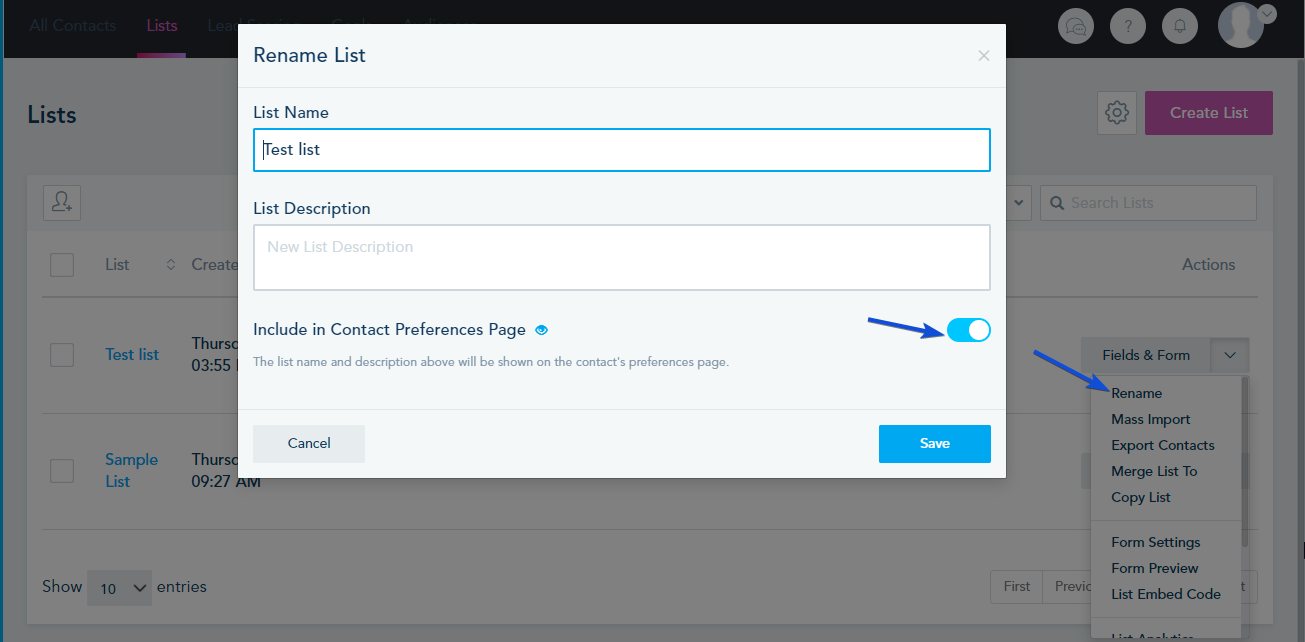Click the search magnifier icon

pyautogui.click(x=1057, y=203)
